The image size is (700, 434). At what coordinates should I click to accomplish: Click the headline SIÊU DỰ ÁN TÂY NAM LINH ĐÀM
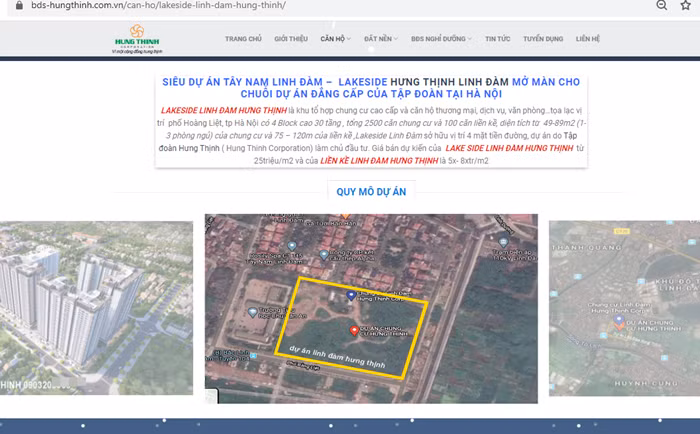242,82
